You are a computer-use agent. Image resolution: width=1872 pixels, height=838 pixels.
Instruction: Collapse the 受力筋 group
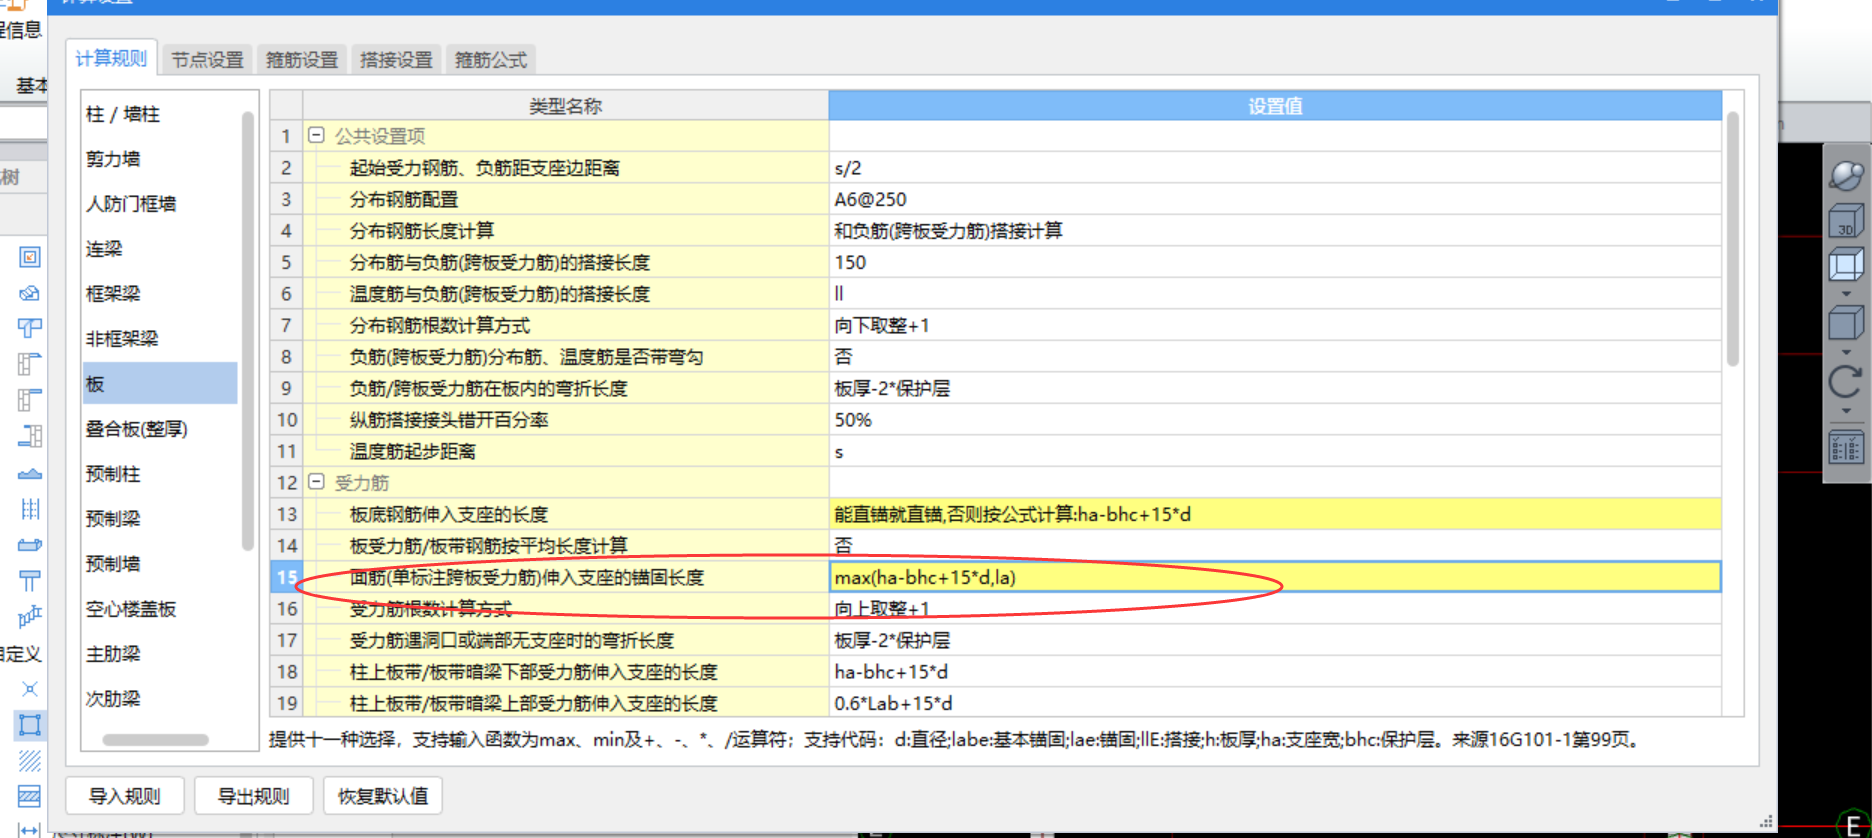point(316,482)
